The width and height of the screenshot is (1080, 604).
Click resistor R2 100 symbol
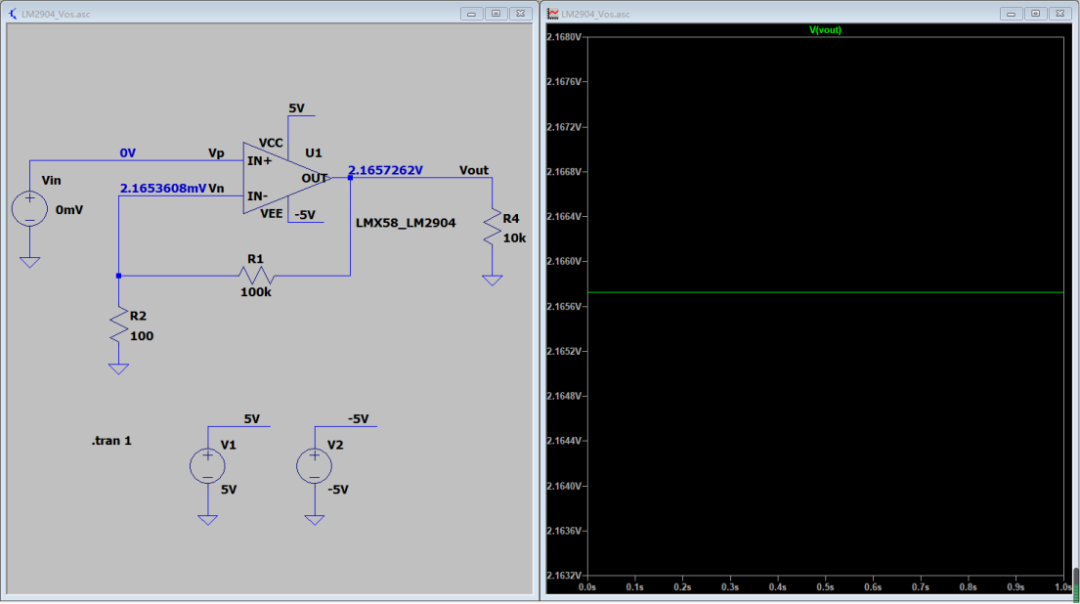tap(118, 325)
